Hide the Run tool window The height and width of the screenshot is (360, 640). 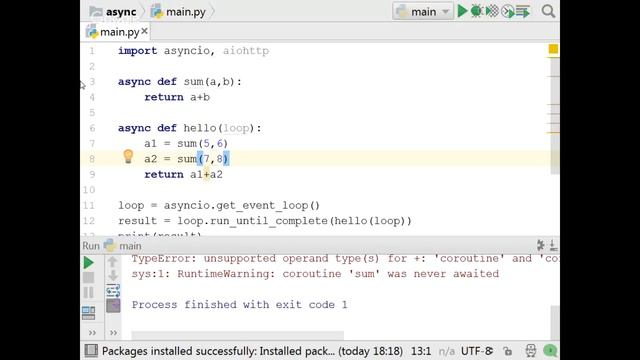(x=553, y=245)
